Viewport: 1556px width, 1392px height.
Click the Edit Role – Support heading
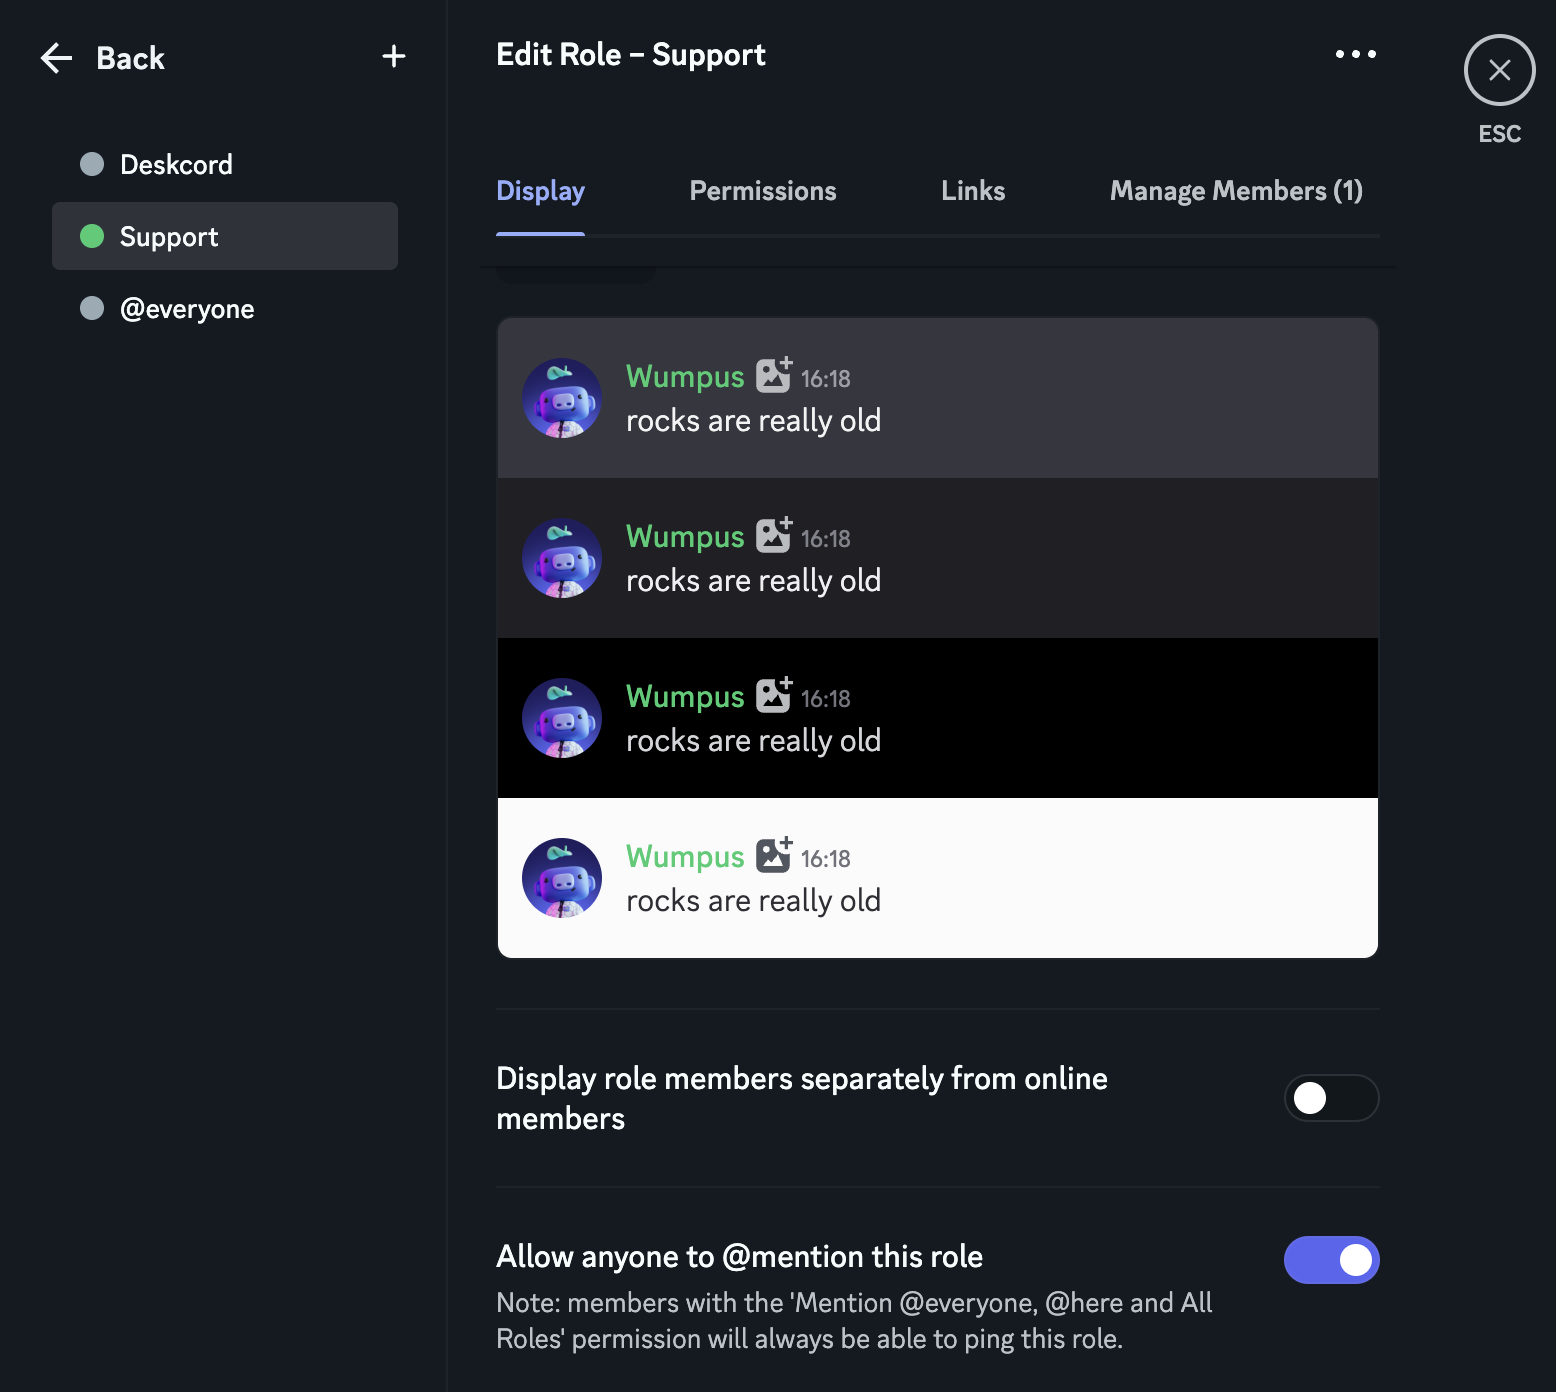click(631, 55)
